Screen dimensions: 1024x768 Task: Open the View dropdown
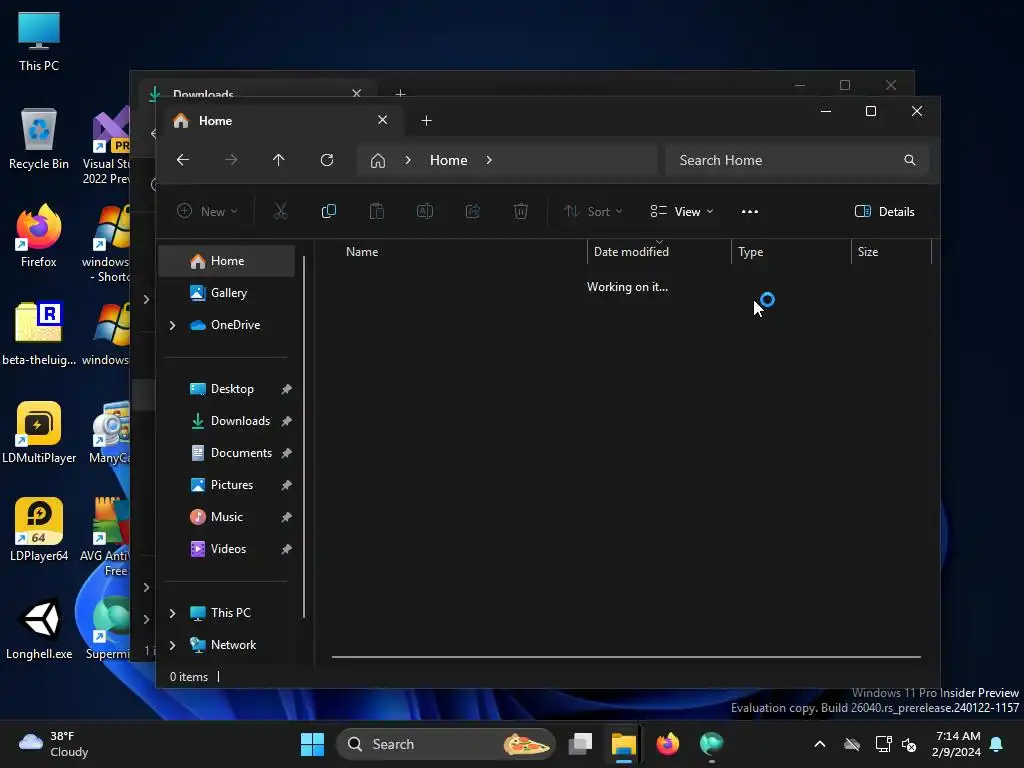pyautogui.click(x=682, y=212)
